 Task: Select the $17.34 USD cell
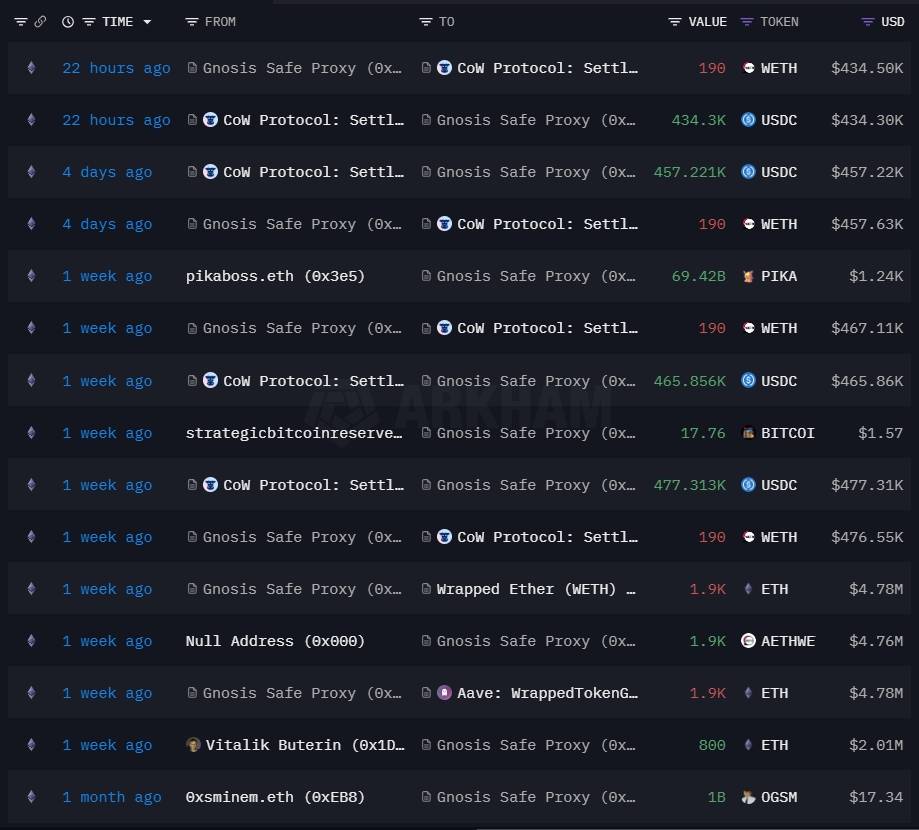[x=876, y=797]
